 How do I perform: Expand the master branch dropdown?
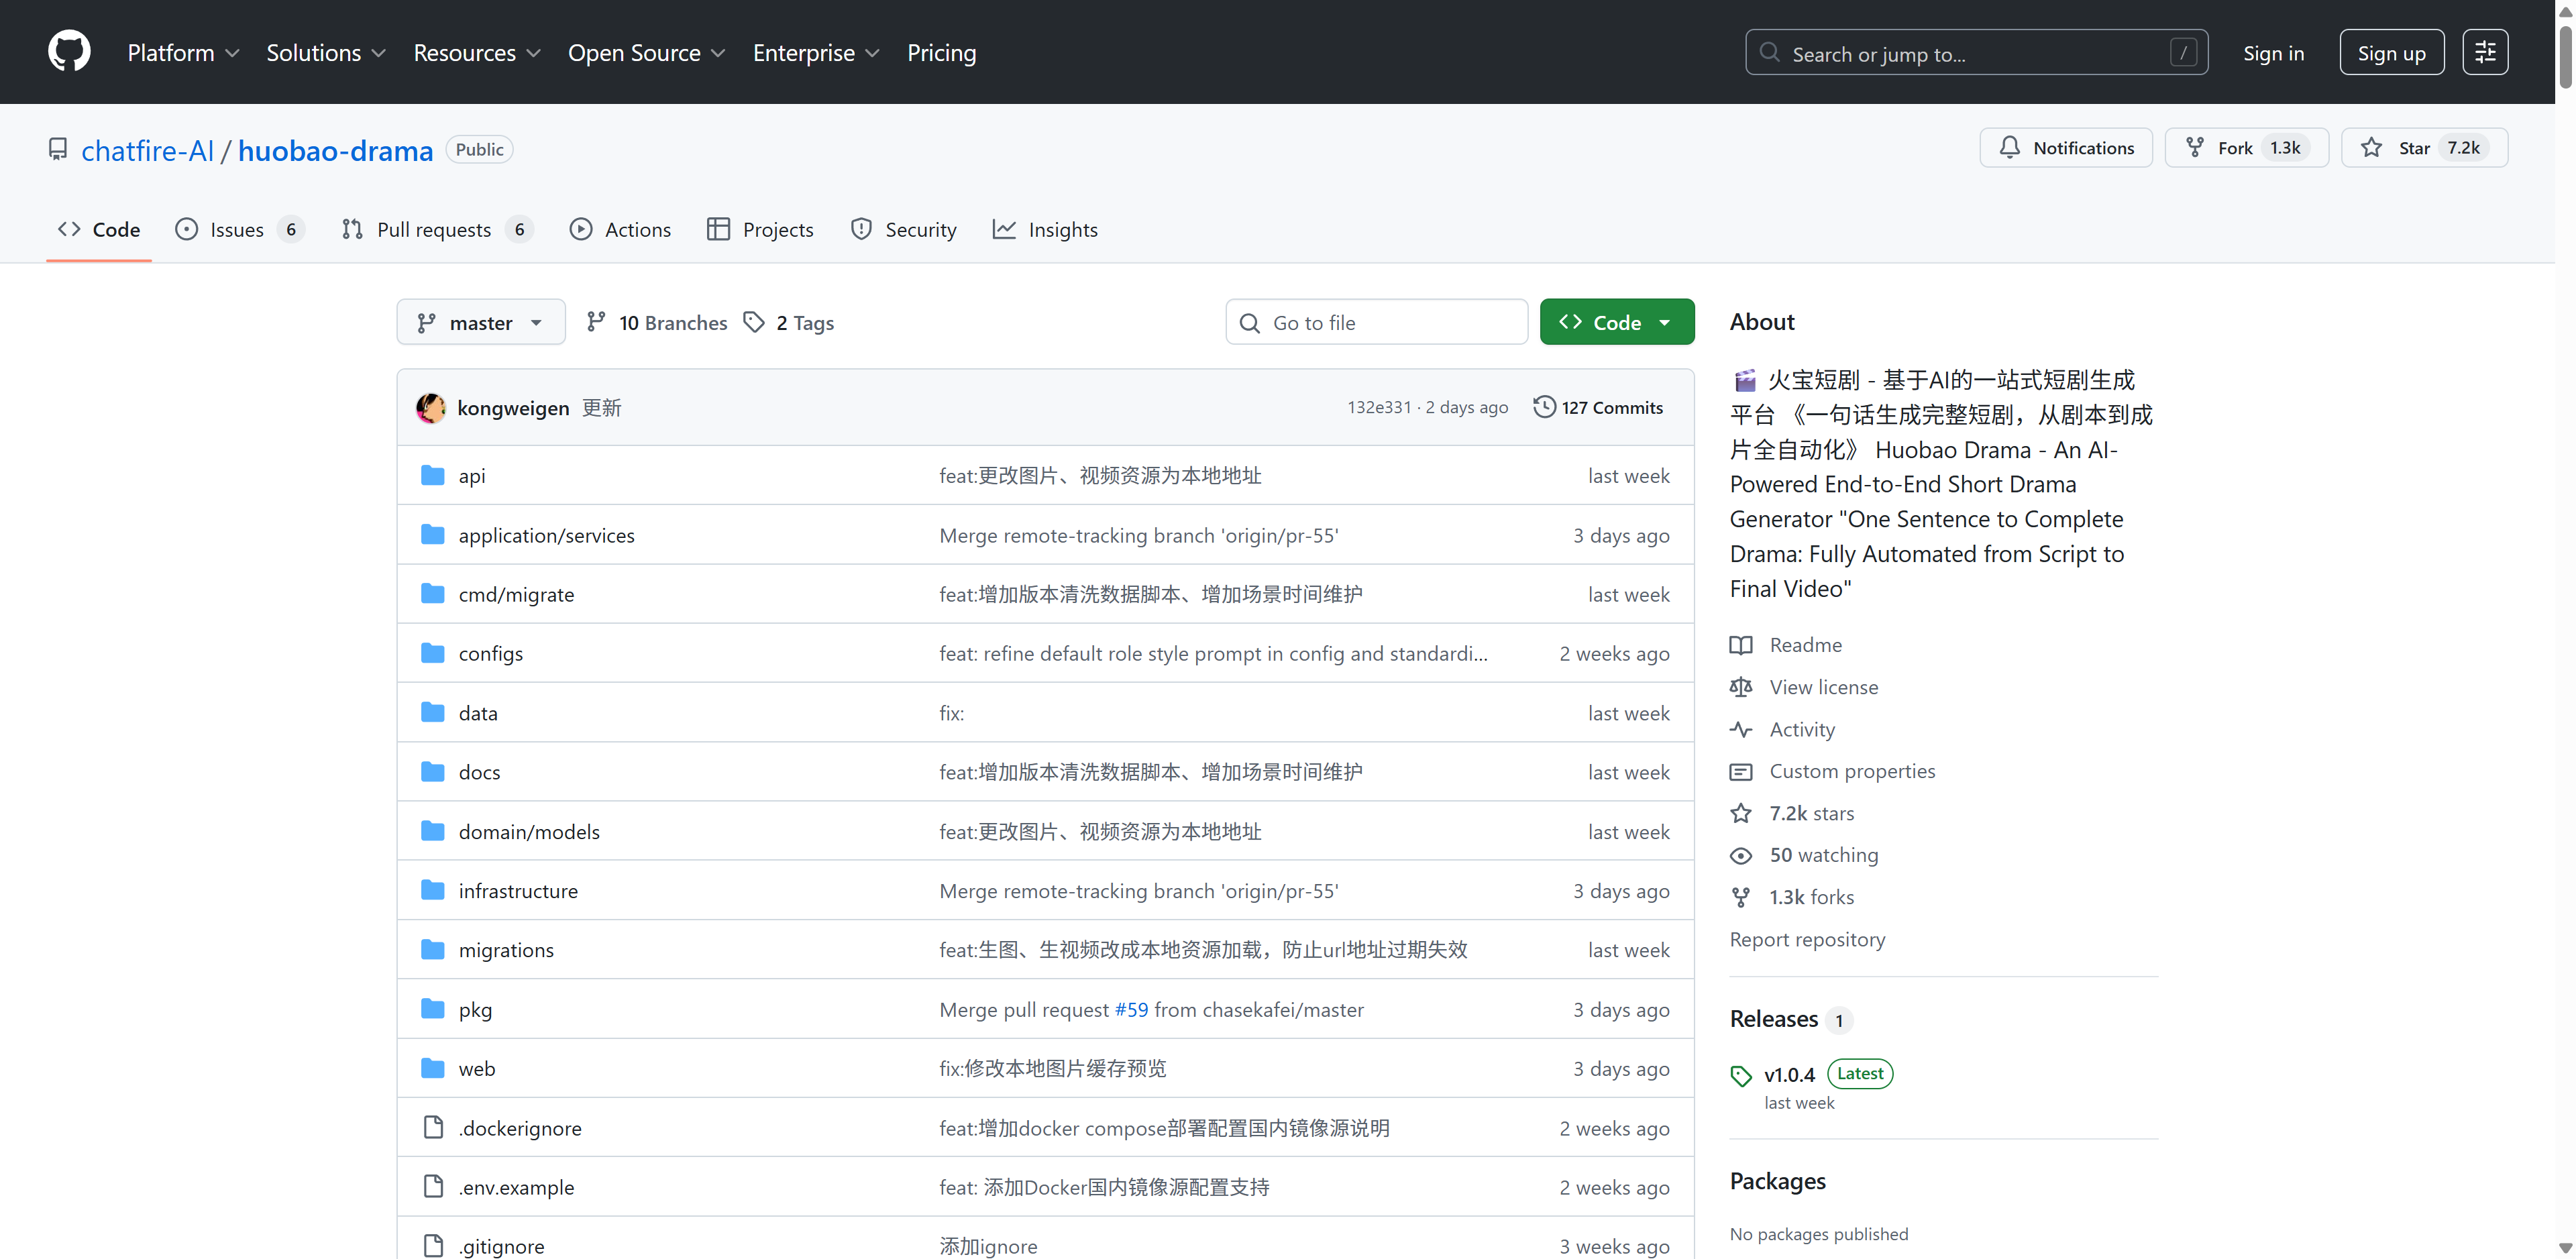click(x=480, y=322)
